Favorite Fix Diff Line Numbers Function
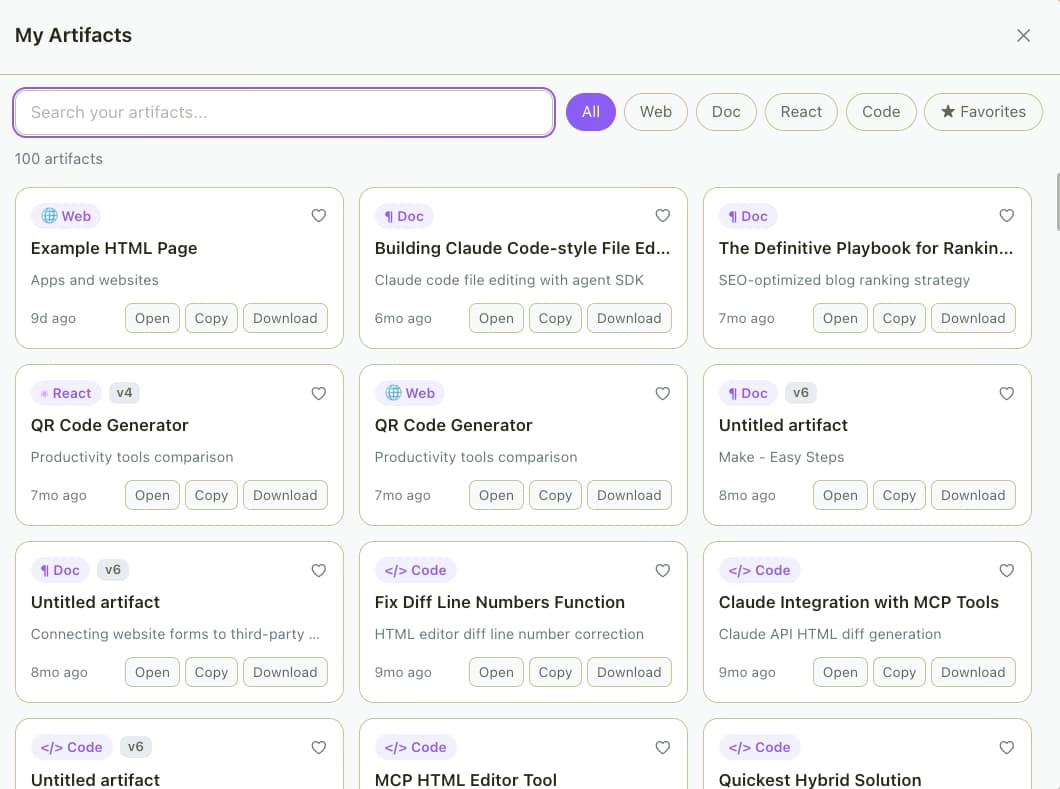This screenshot has height=789, width=1060. tap(662, 571)
